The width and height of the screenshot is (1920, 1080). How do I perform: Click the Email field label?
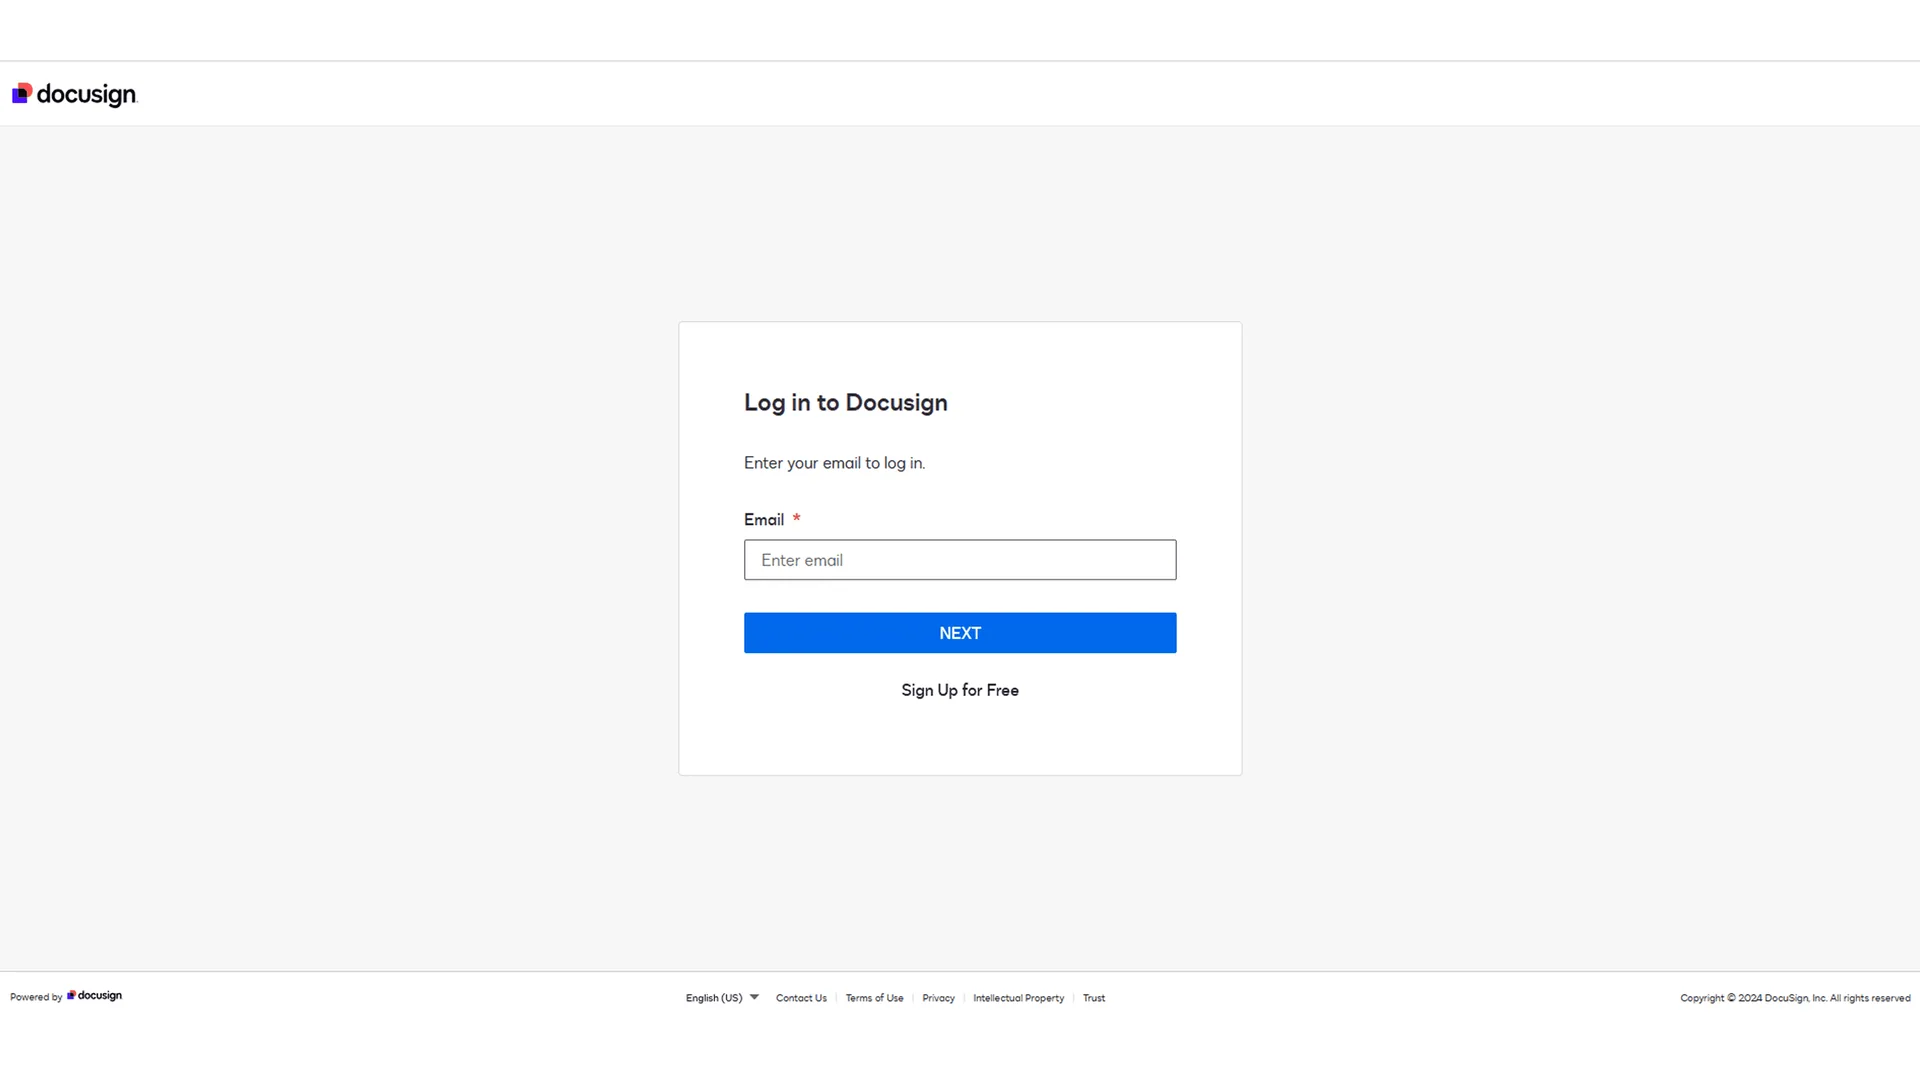pos(764,520)
